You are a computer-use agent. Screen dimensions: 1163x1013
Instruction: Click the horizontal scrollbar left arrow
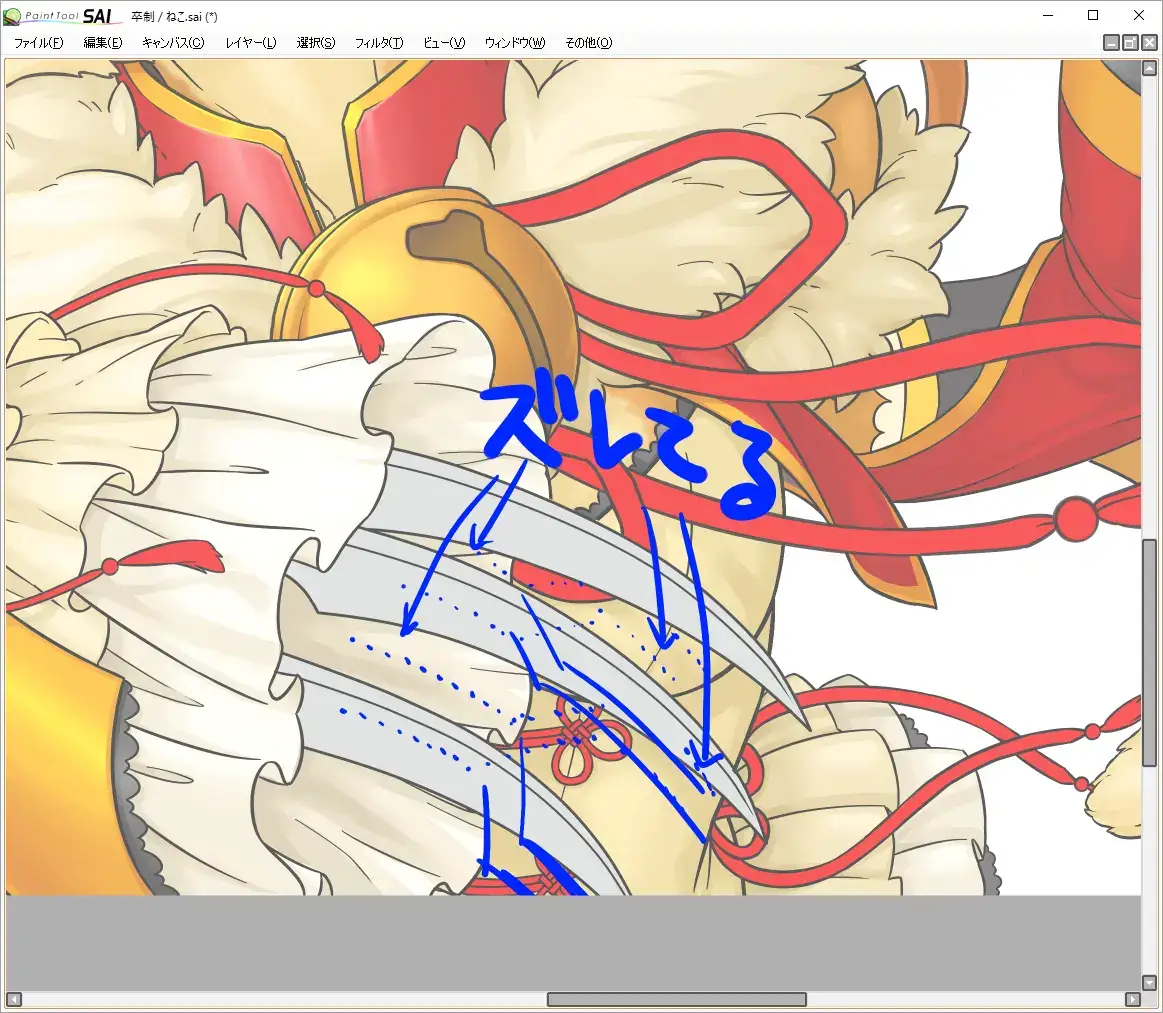pyautogui.click(x=13, y=999)
